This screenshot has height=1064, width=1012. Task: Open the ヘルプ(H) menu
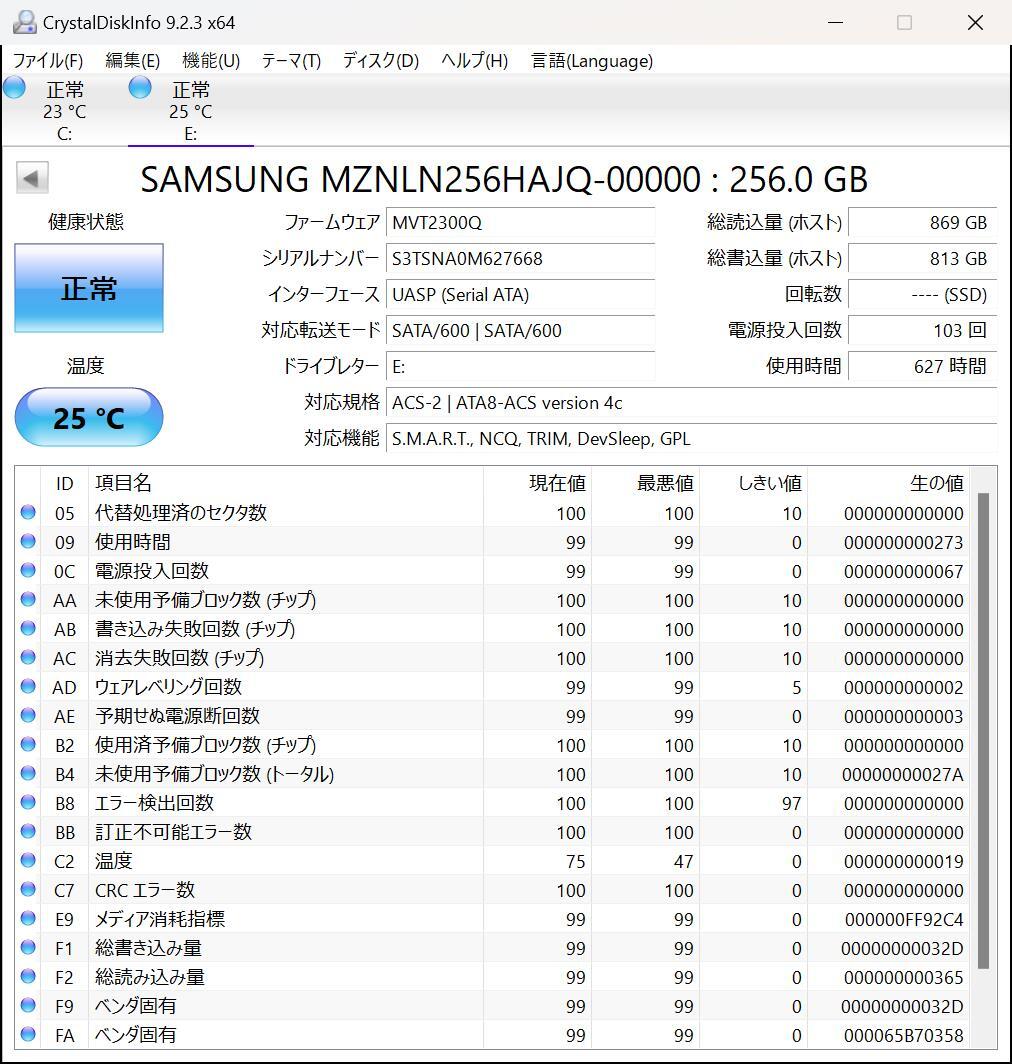point(474,61)
